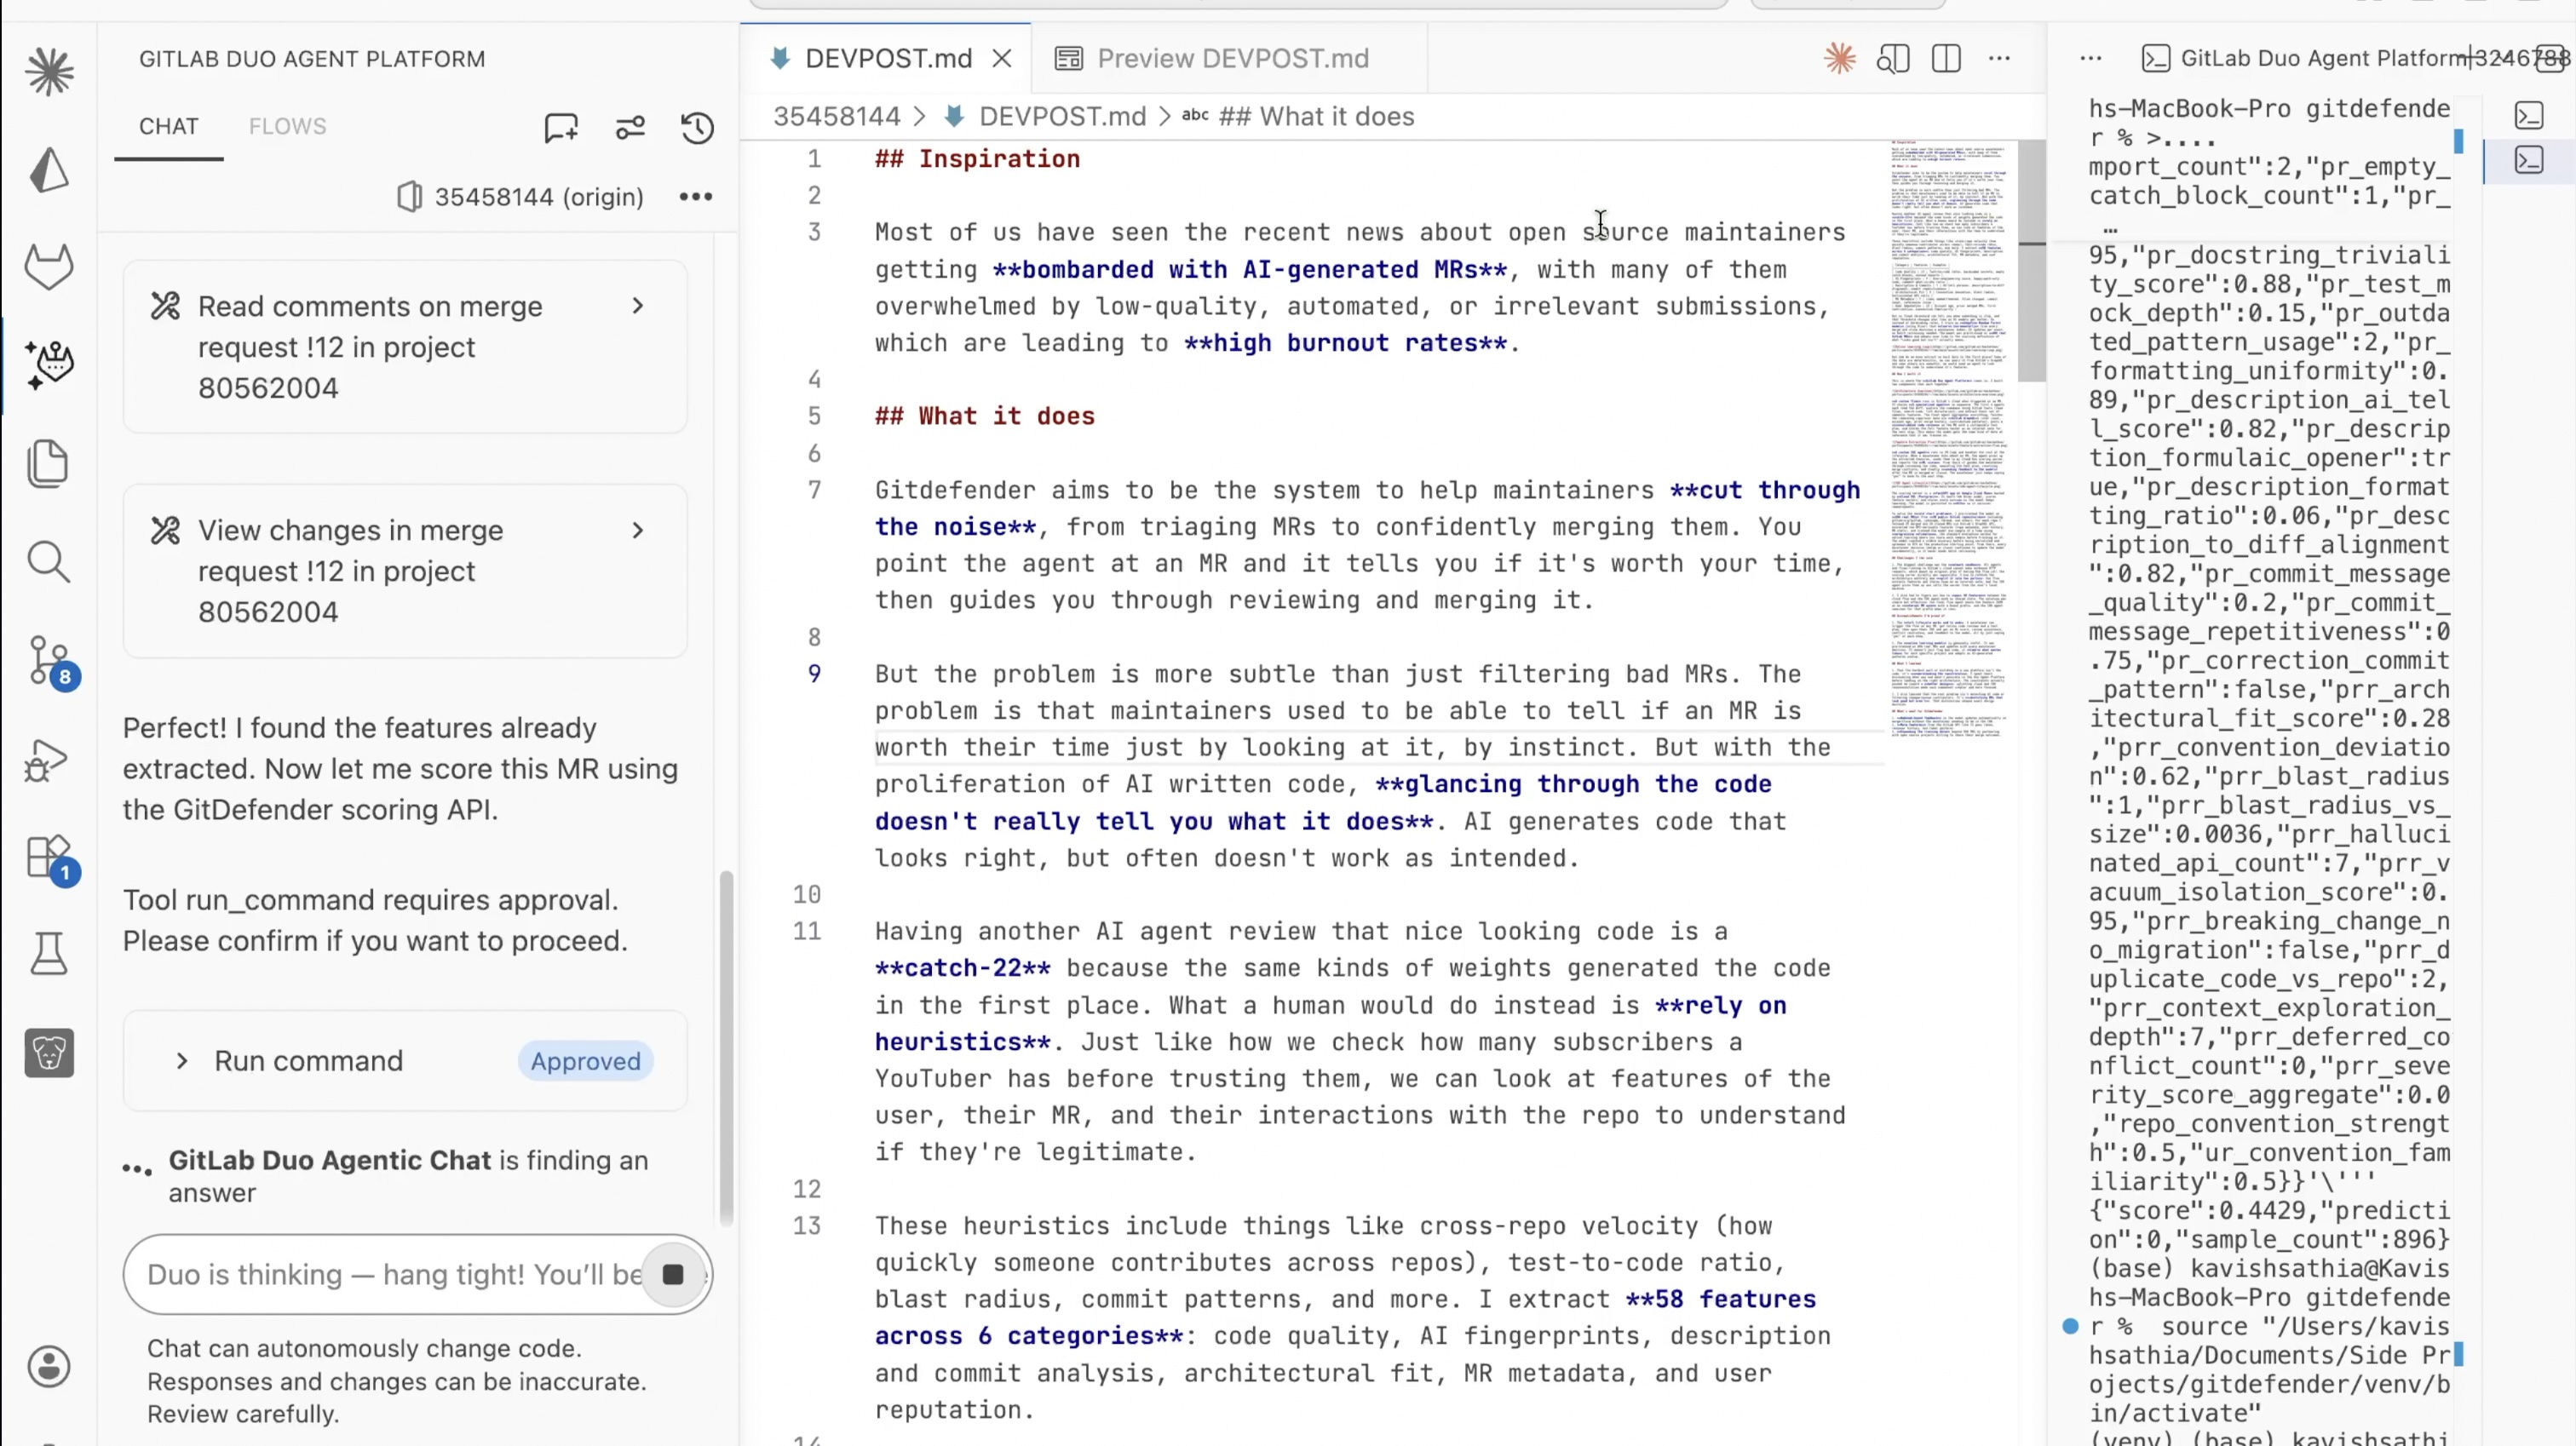The image size is (2576, 1446).
Task: Start a new chat conversation
Action: [561, 127]
